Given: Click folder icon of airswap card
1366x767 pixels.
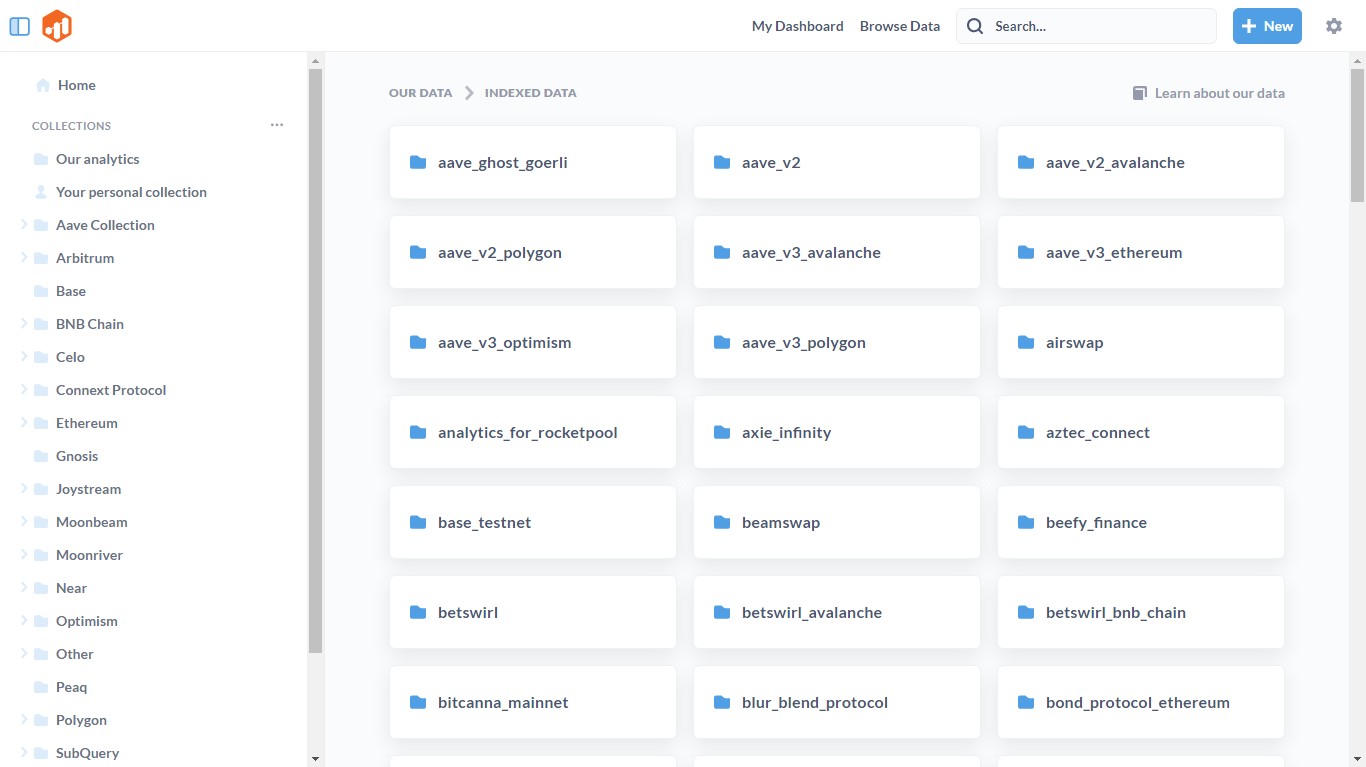Looking at the screenshot, I should point(1026,342).
